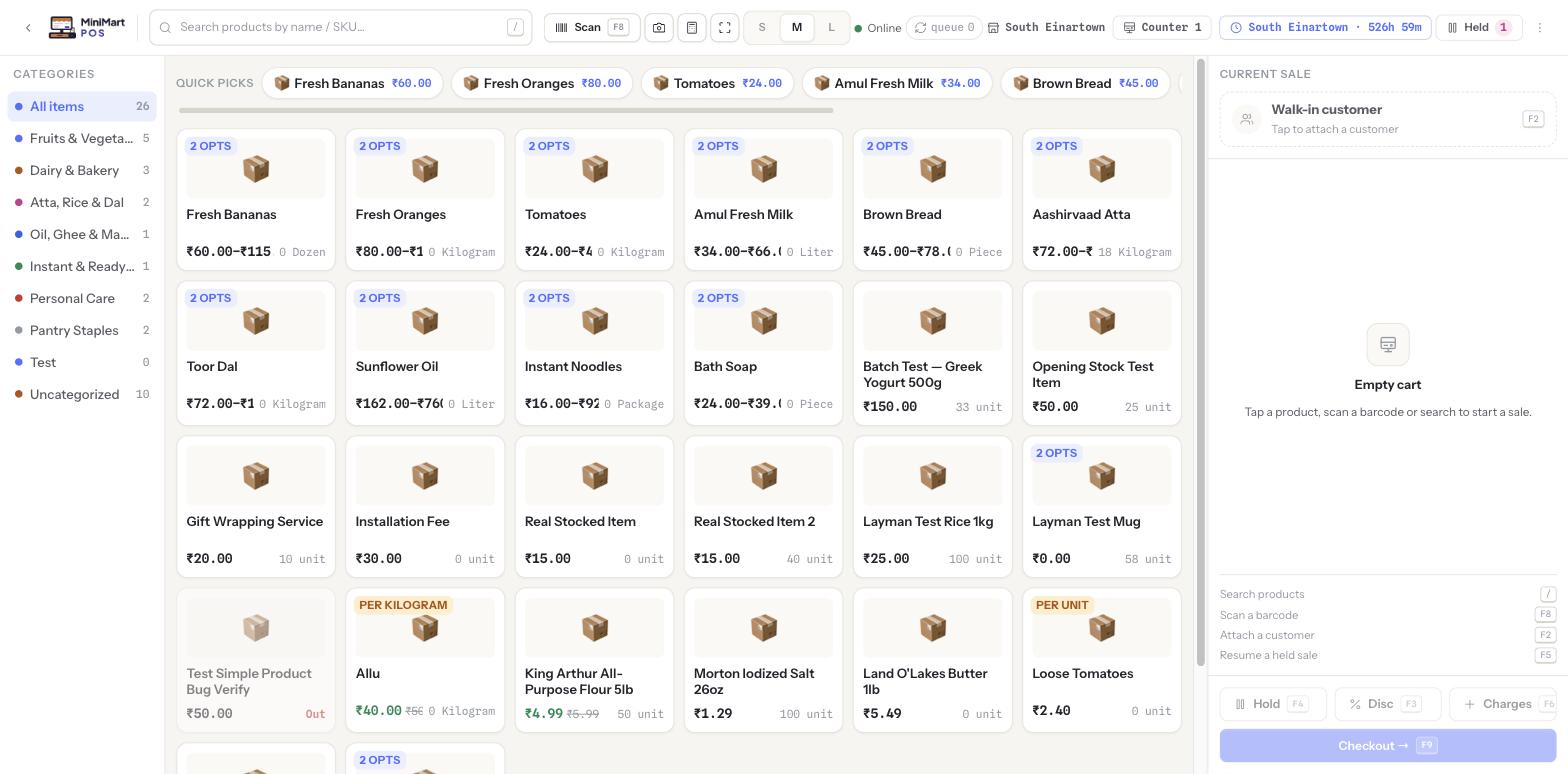The image size is (1568, 774).
Task: Click the Hold sale button
Action: pos(1272,704)
